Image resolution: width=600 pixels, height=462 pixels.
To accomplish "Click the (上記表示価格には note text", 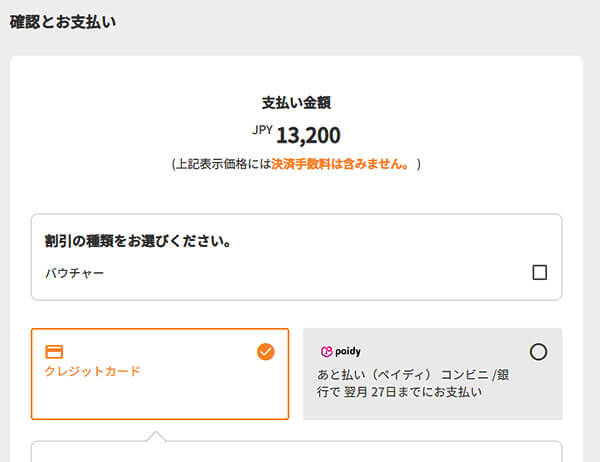I will pyautogui.click(x=221, y=164).
